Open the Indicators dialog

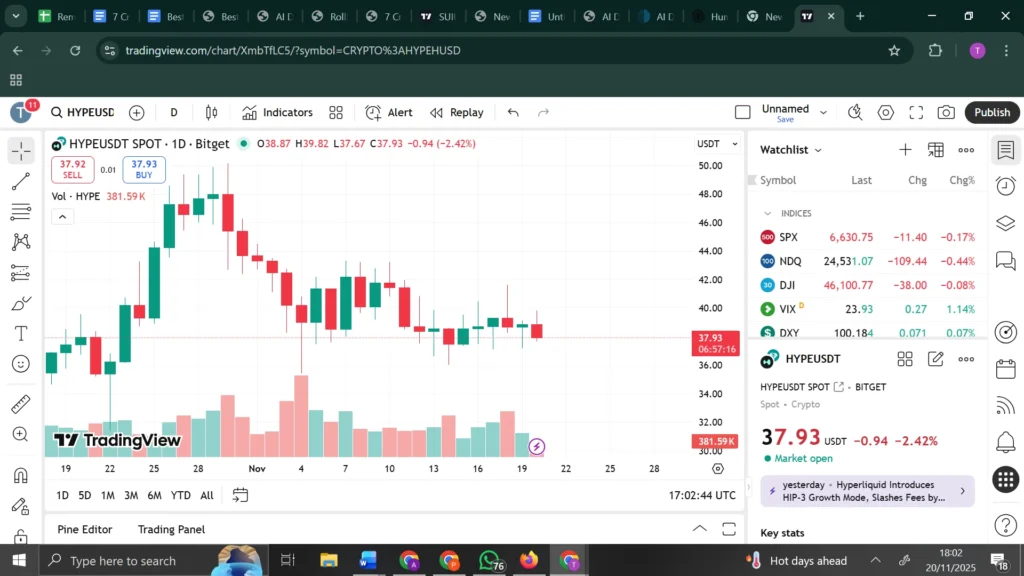coord(278,112)
